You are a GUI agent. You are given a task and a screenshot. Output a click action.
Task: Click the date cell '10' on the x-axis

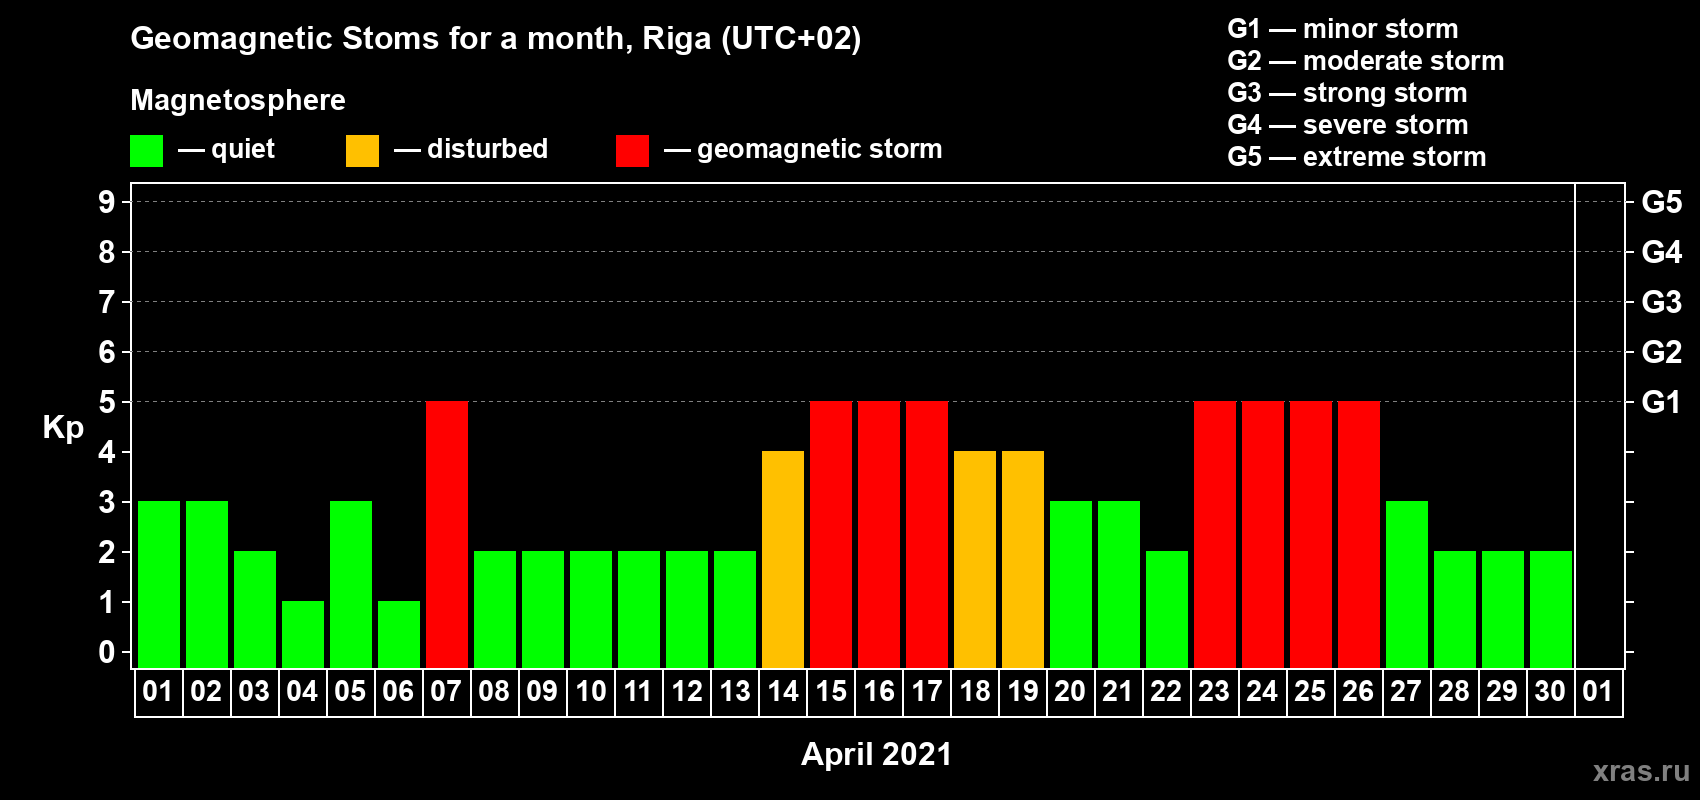(591, 692)
